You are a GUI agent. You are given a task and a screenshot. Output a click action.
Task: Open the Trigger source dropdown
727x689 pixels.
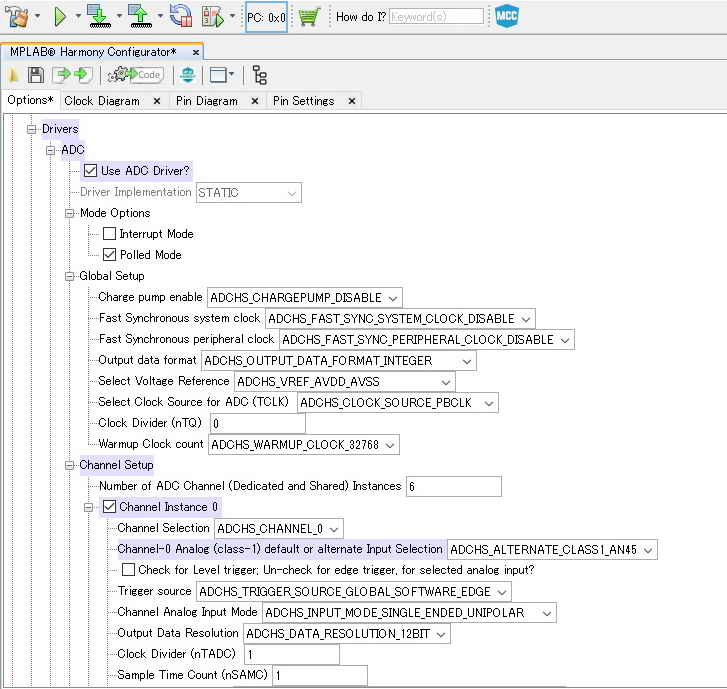pyautogui.click(x=354, y=592)
